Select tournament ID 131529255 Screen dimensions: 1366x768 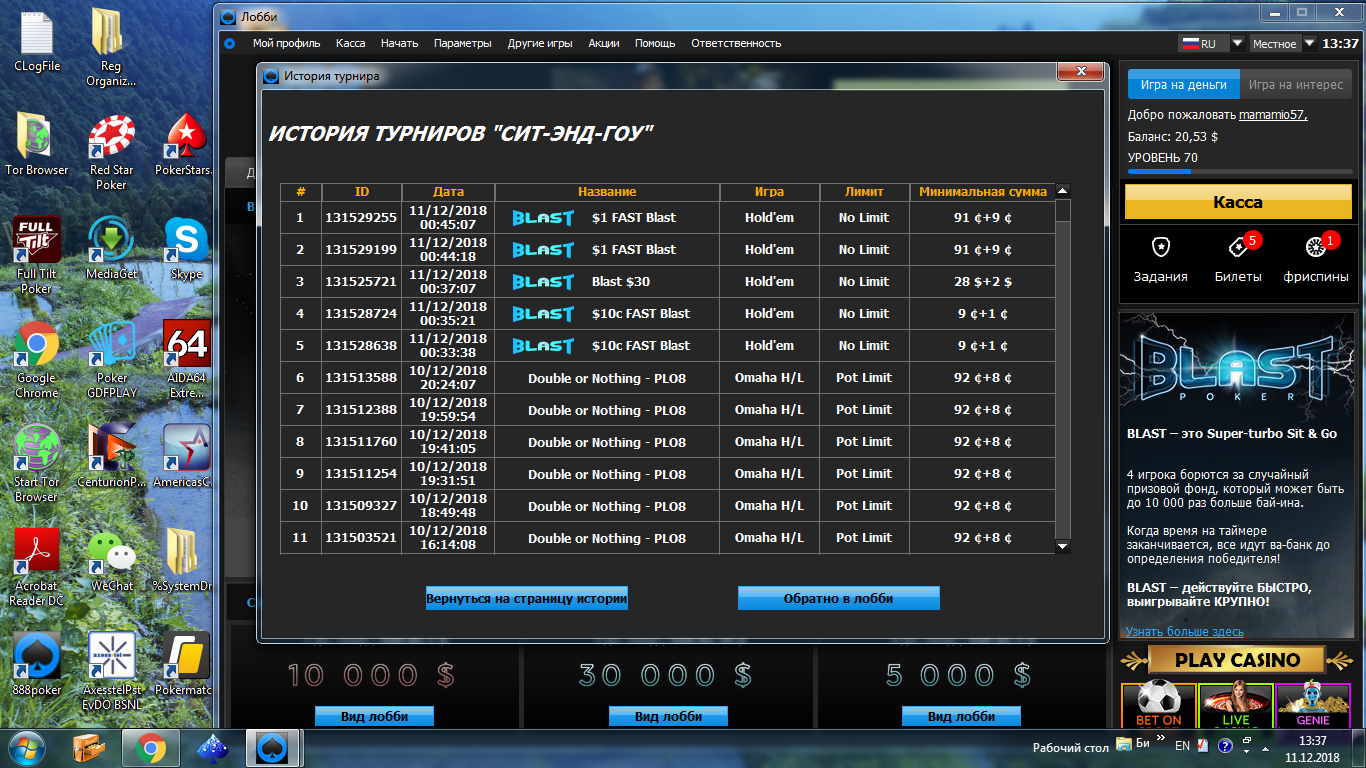[361, 218]
